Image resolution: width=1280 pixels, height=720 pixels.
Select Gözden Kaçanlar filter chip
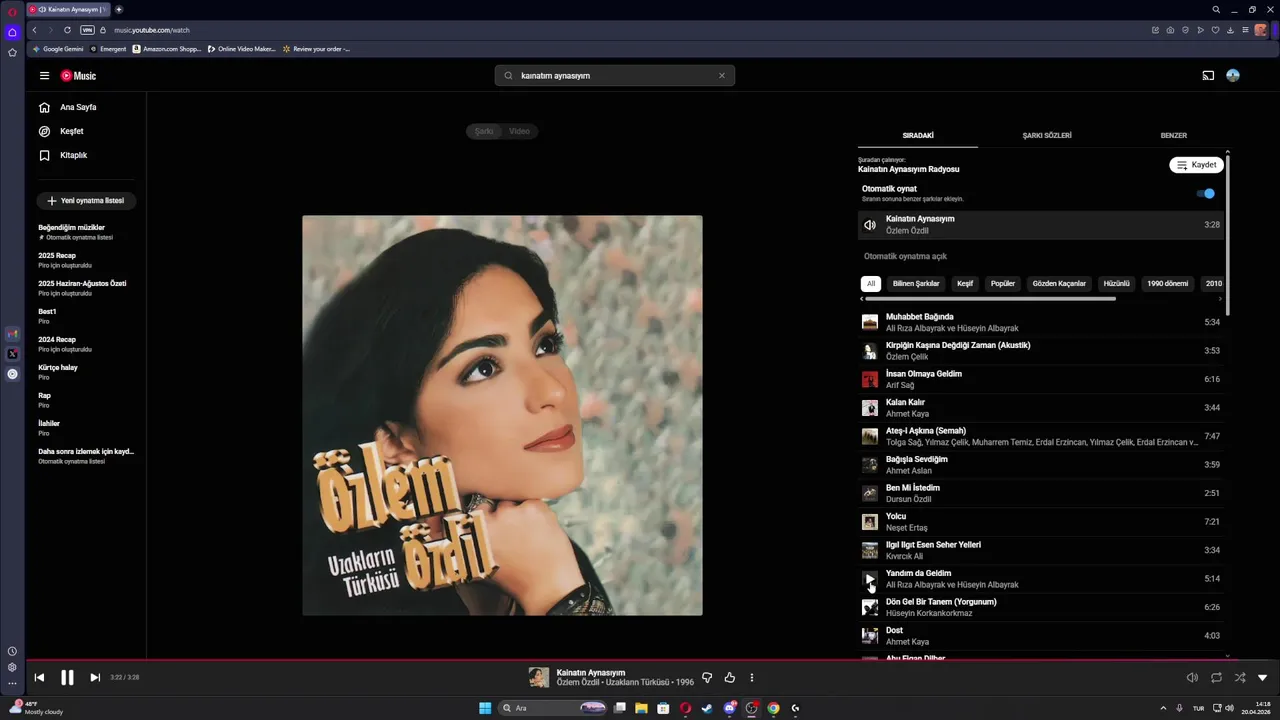click(1059, 283)
